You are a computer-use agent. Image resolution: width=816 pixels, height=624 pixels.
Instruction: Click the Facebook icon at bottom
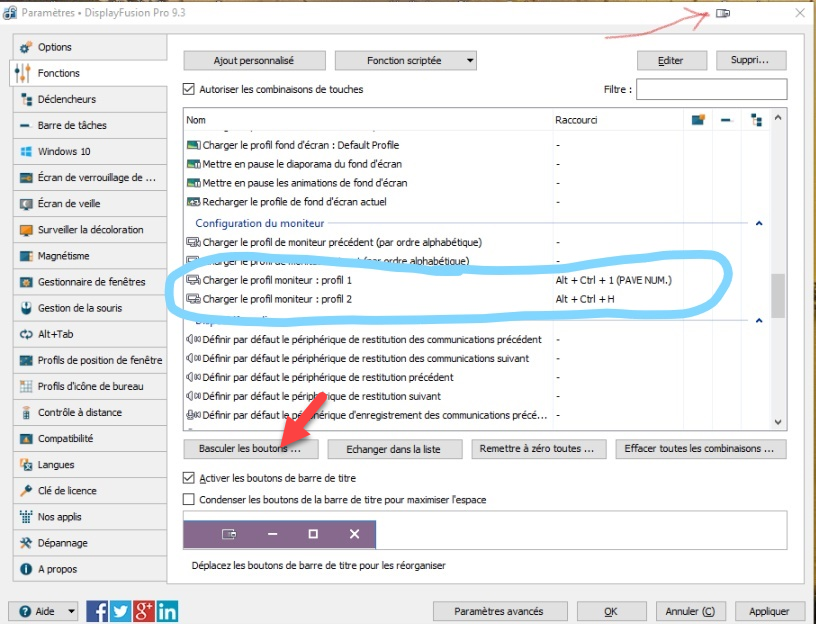tap(97, 610)
